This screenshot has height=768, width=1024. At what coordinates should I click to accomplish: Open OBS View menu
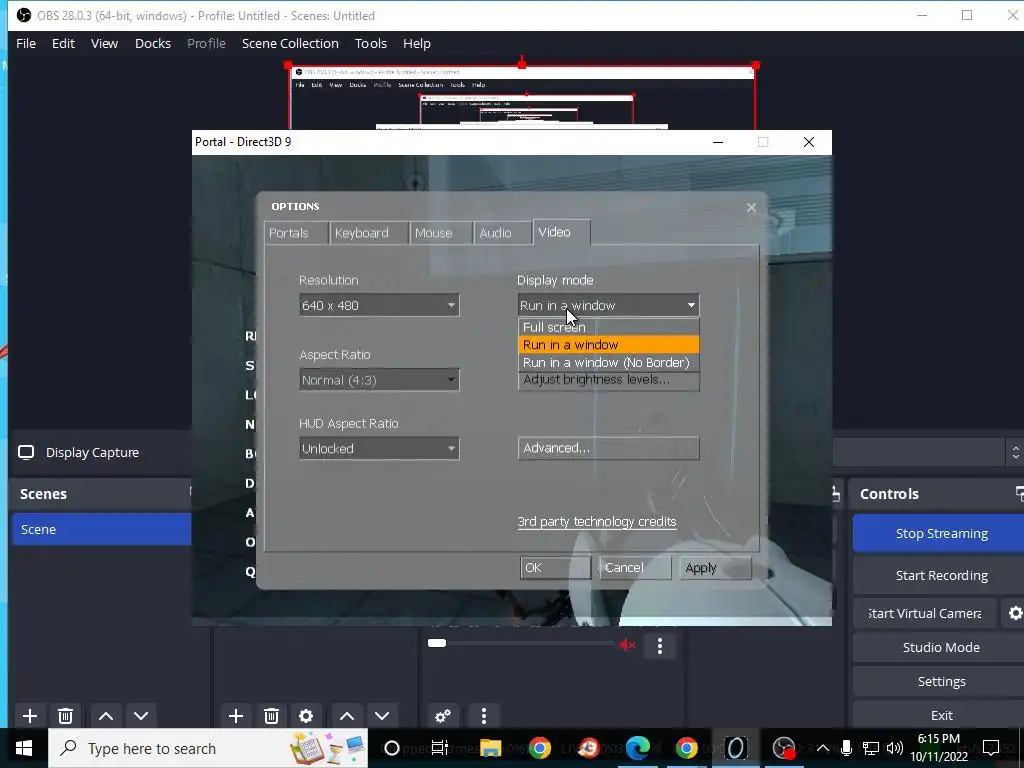104,44
